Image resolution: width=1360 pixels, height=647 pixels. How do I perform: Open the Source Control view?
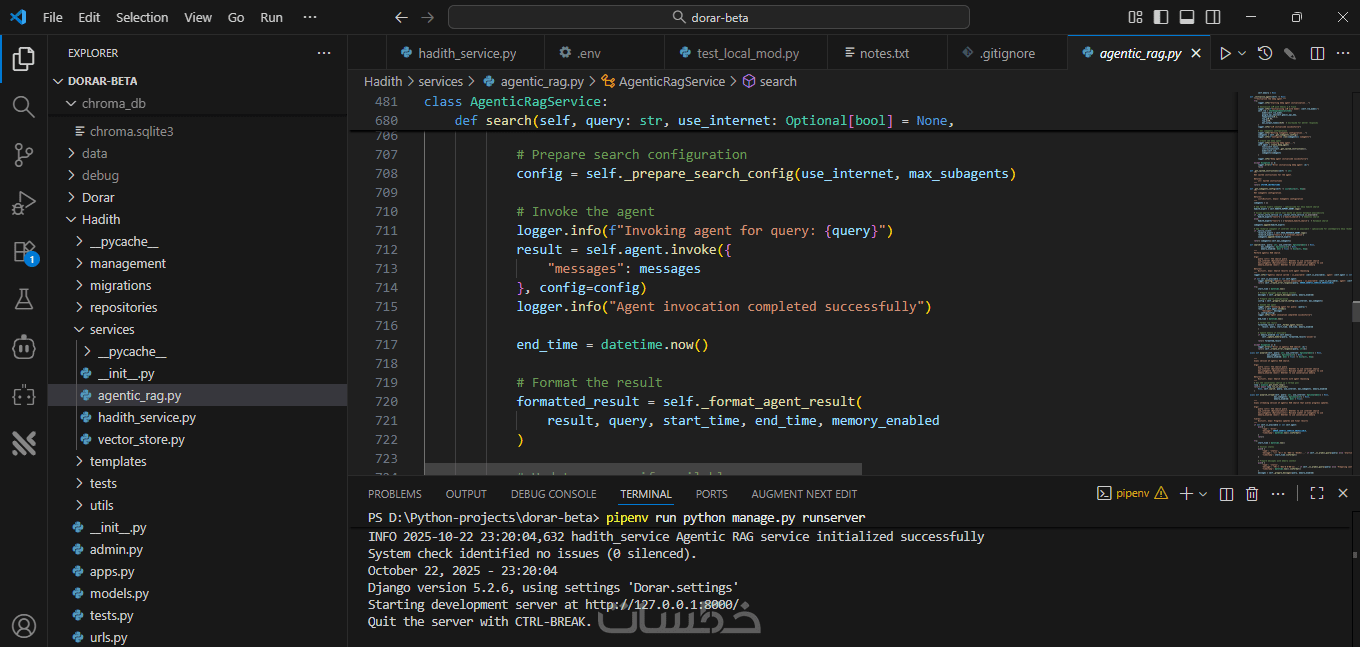(x=24, y=155)
